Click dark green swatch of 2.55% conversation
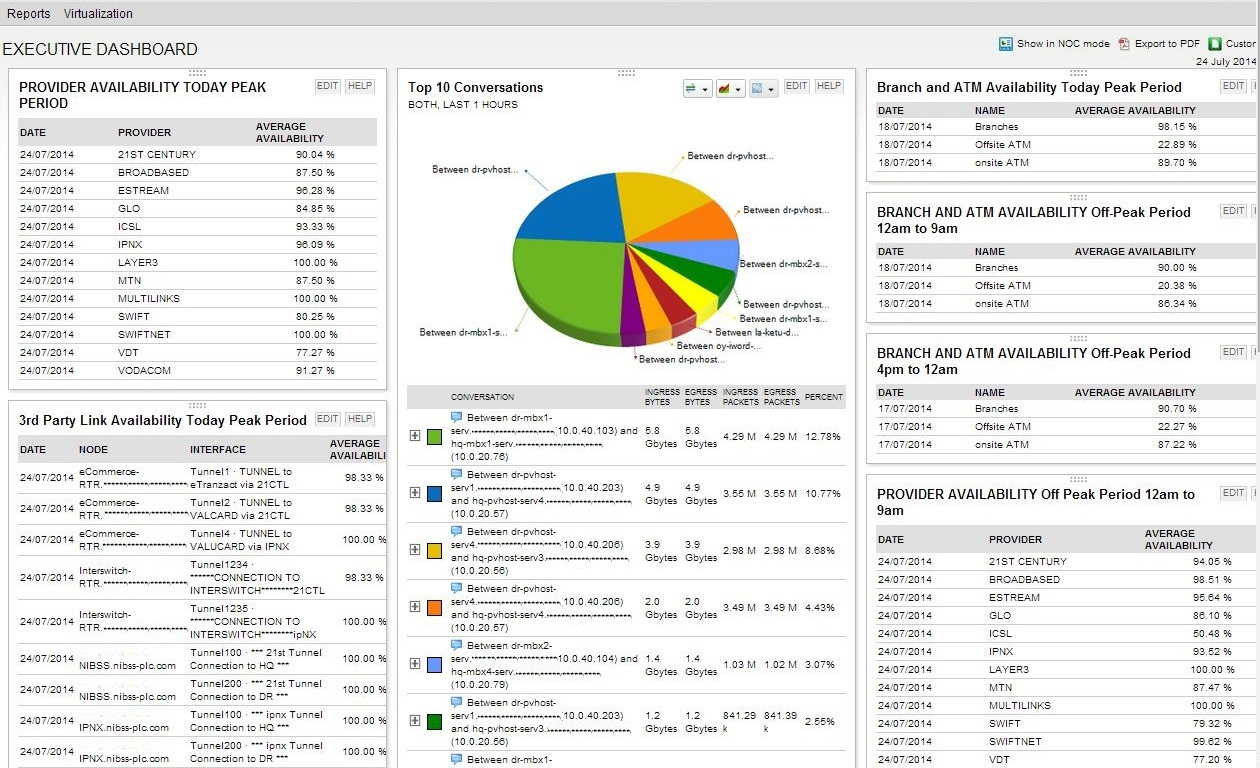 point(435,722)
